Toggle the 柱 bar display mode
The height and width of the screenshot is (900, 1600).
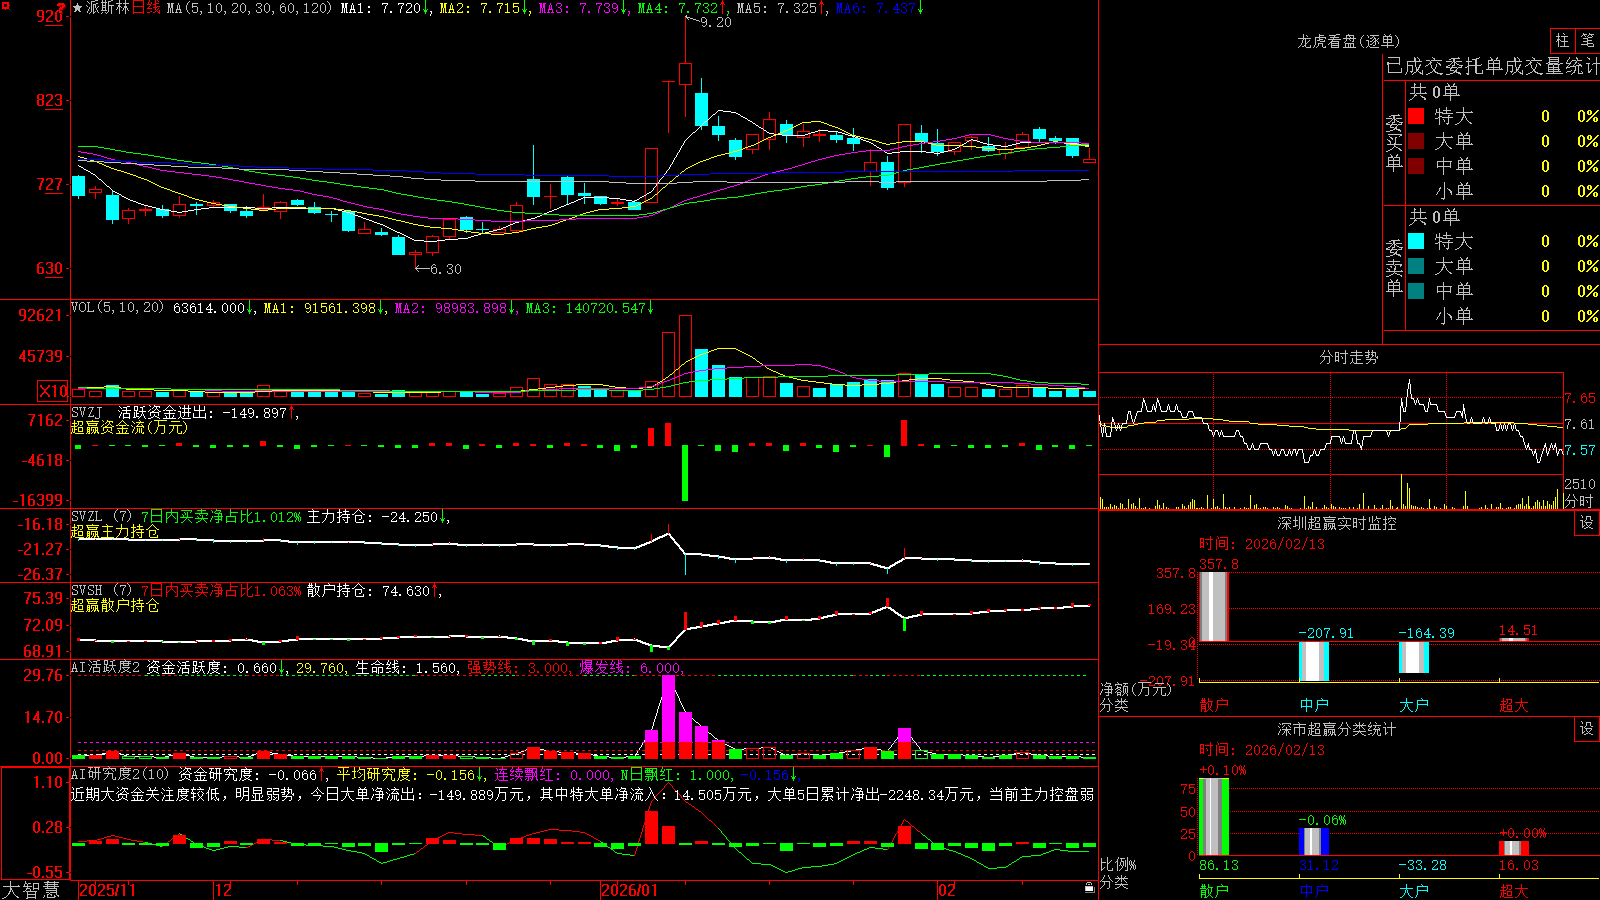click(1562, 41)
